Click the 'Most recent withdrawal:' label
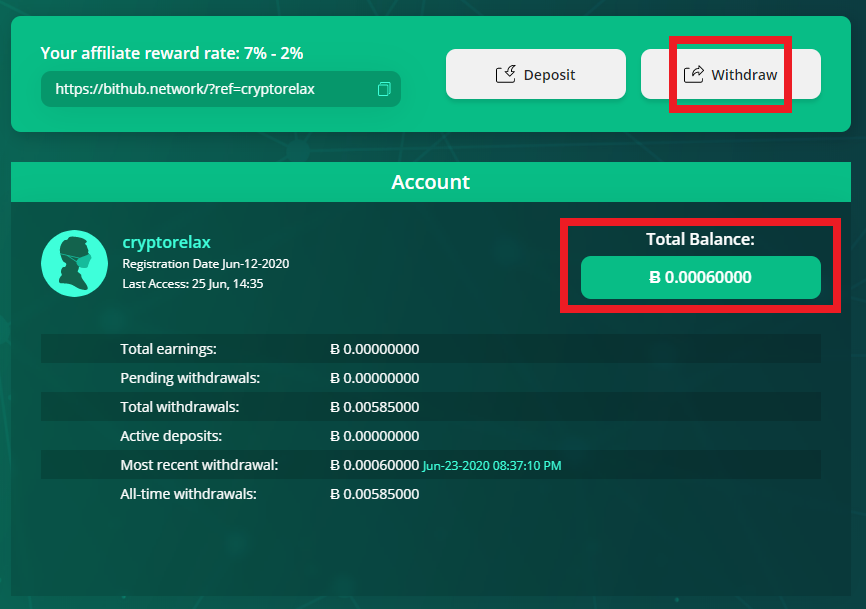 tap(199, 465)
